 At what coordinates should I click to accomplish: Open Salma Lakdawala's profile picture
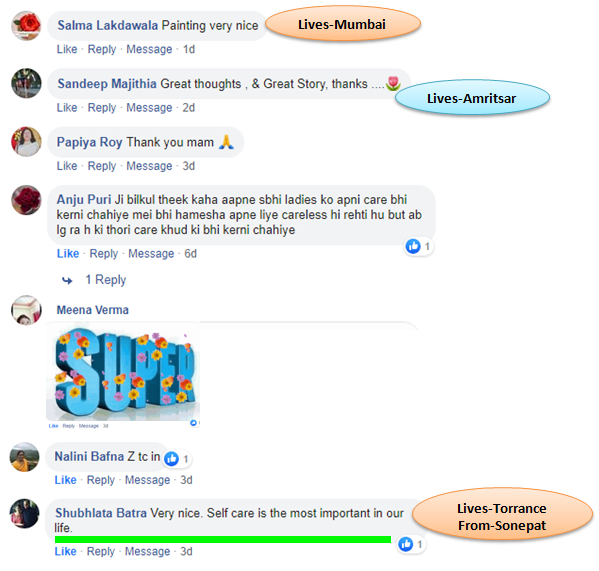click(26, 26)
